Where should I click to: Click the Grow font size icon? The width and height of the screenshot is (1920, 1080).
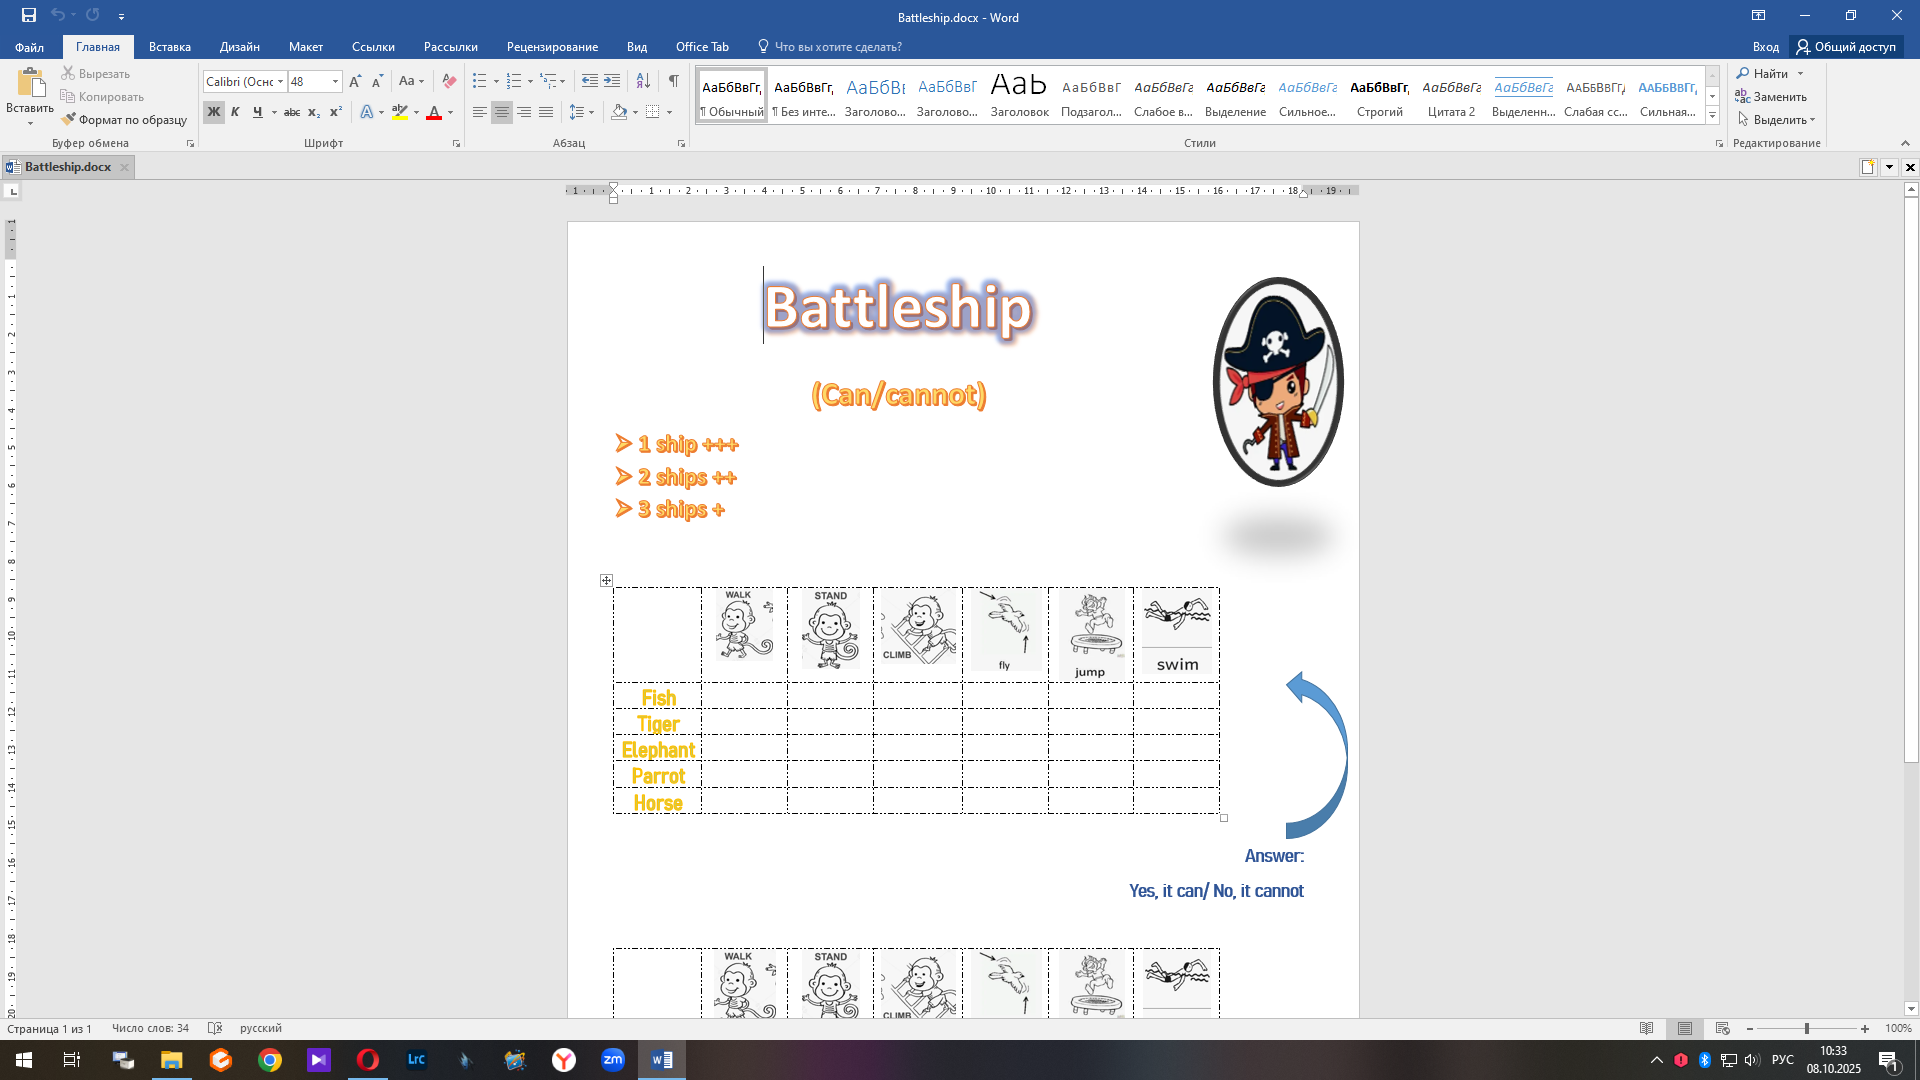point(355,81)
